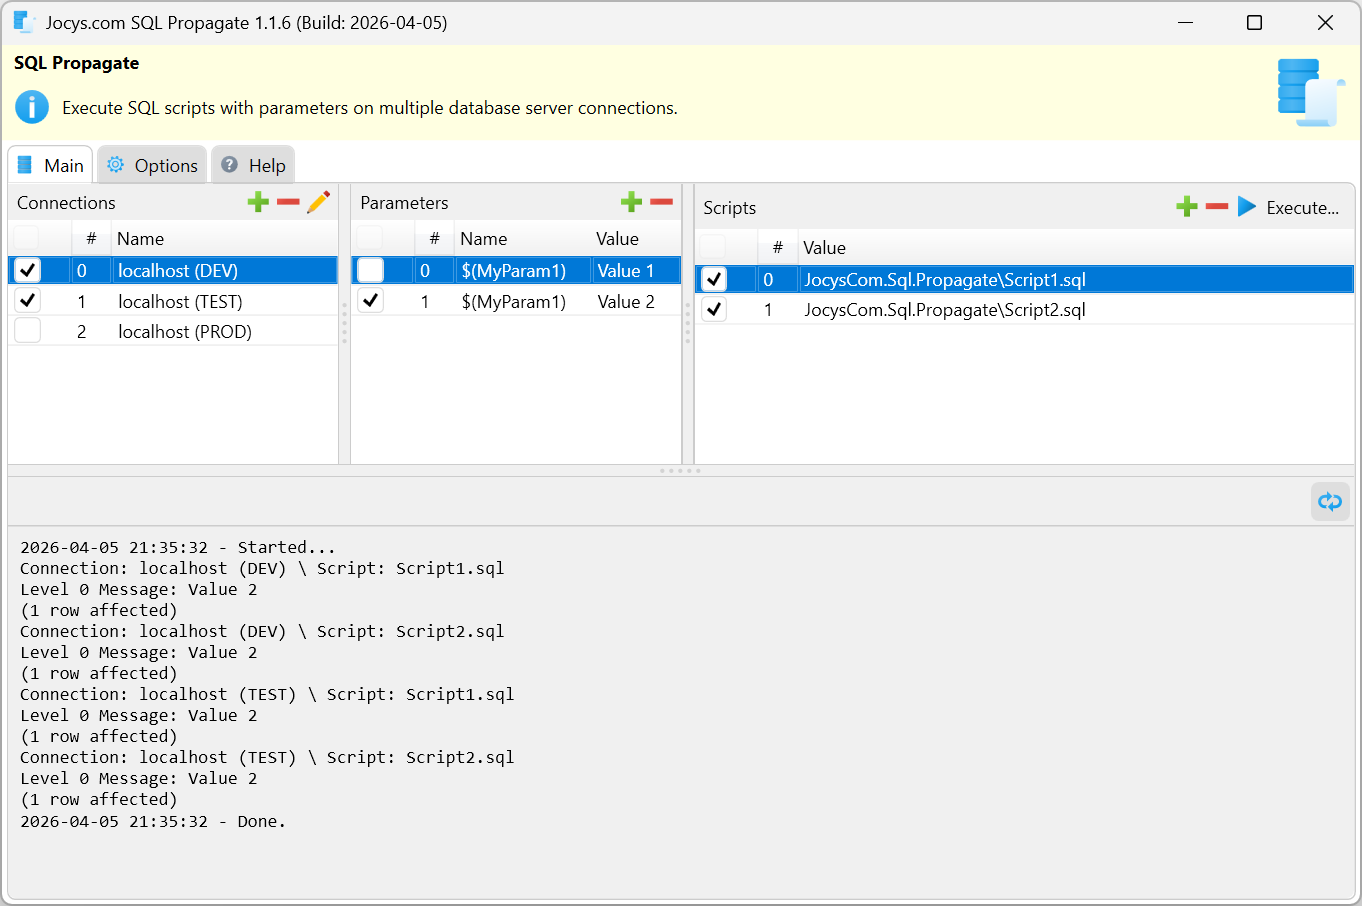
Task: Remove a script using the red minus
Action: (x=1217, y=207)
